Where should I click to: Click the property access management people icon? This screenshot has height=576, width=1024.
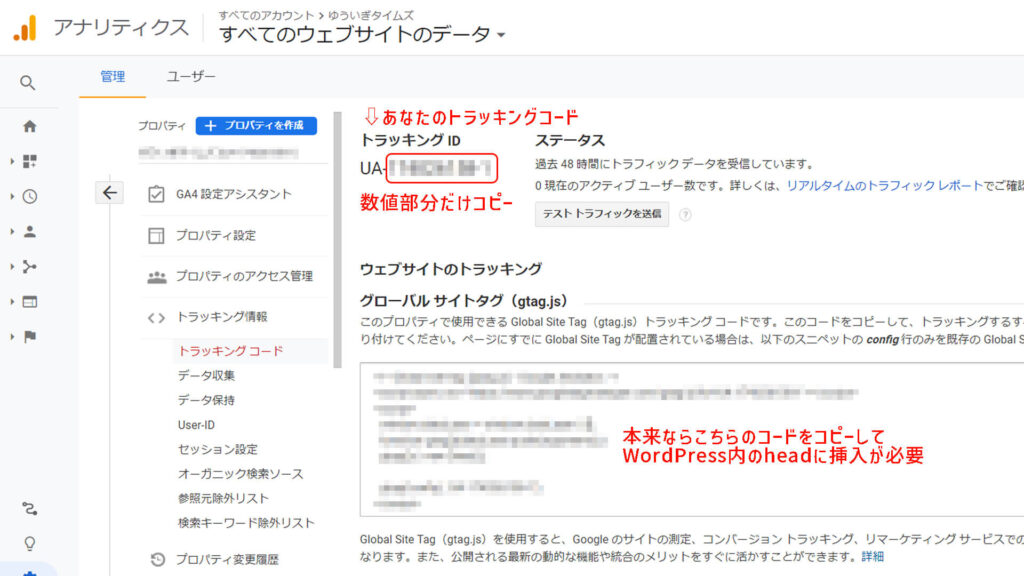click(x=156, y=277)
